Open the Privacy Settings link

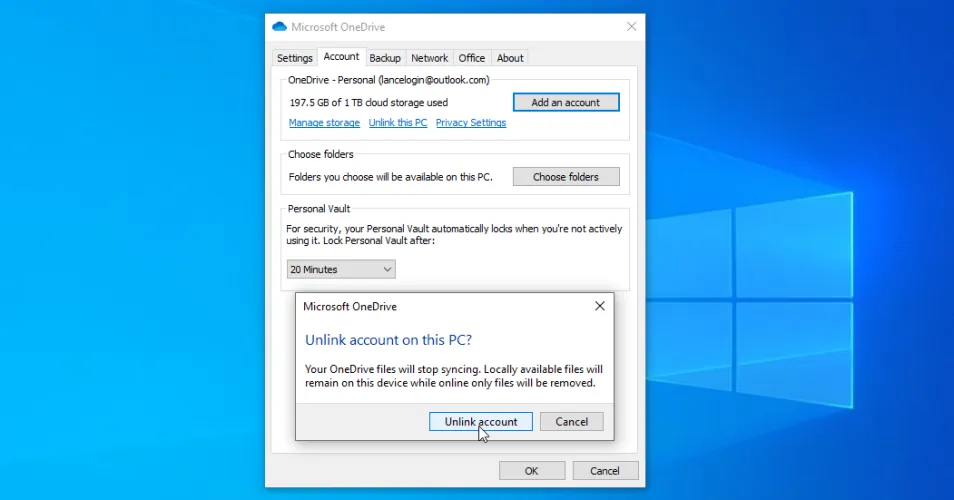pyautogui.click(x=471, y=123)
